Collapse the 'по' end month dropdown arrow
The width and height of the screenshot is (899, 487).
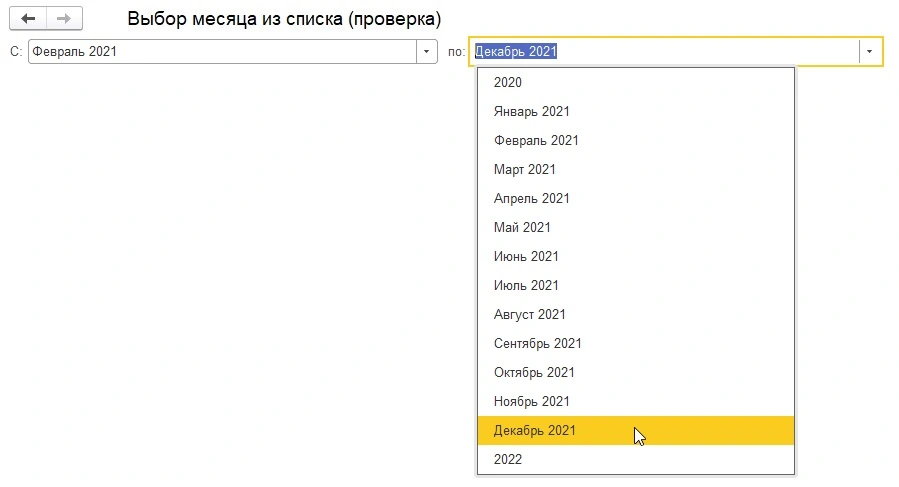(870, 51)
